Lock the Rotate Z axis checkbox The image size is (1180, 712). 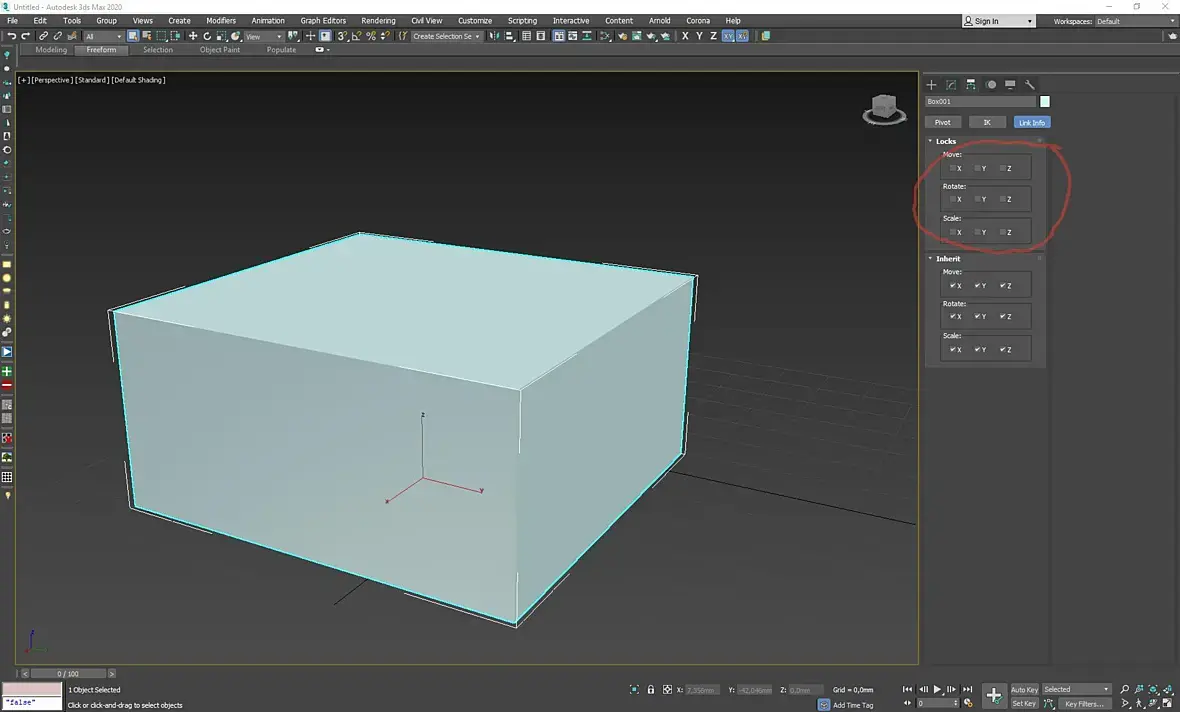coord(1003,199)
